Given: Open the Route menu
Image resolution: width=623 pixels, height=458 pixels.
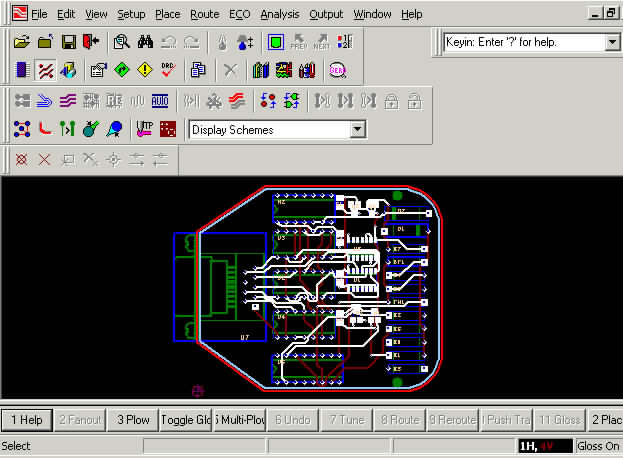Looking at the screenshot, I should click(205, 14).
